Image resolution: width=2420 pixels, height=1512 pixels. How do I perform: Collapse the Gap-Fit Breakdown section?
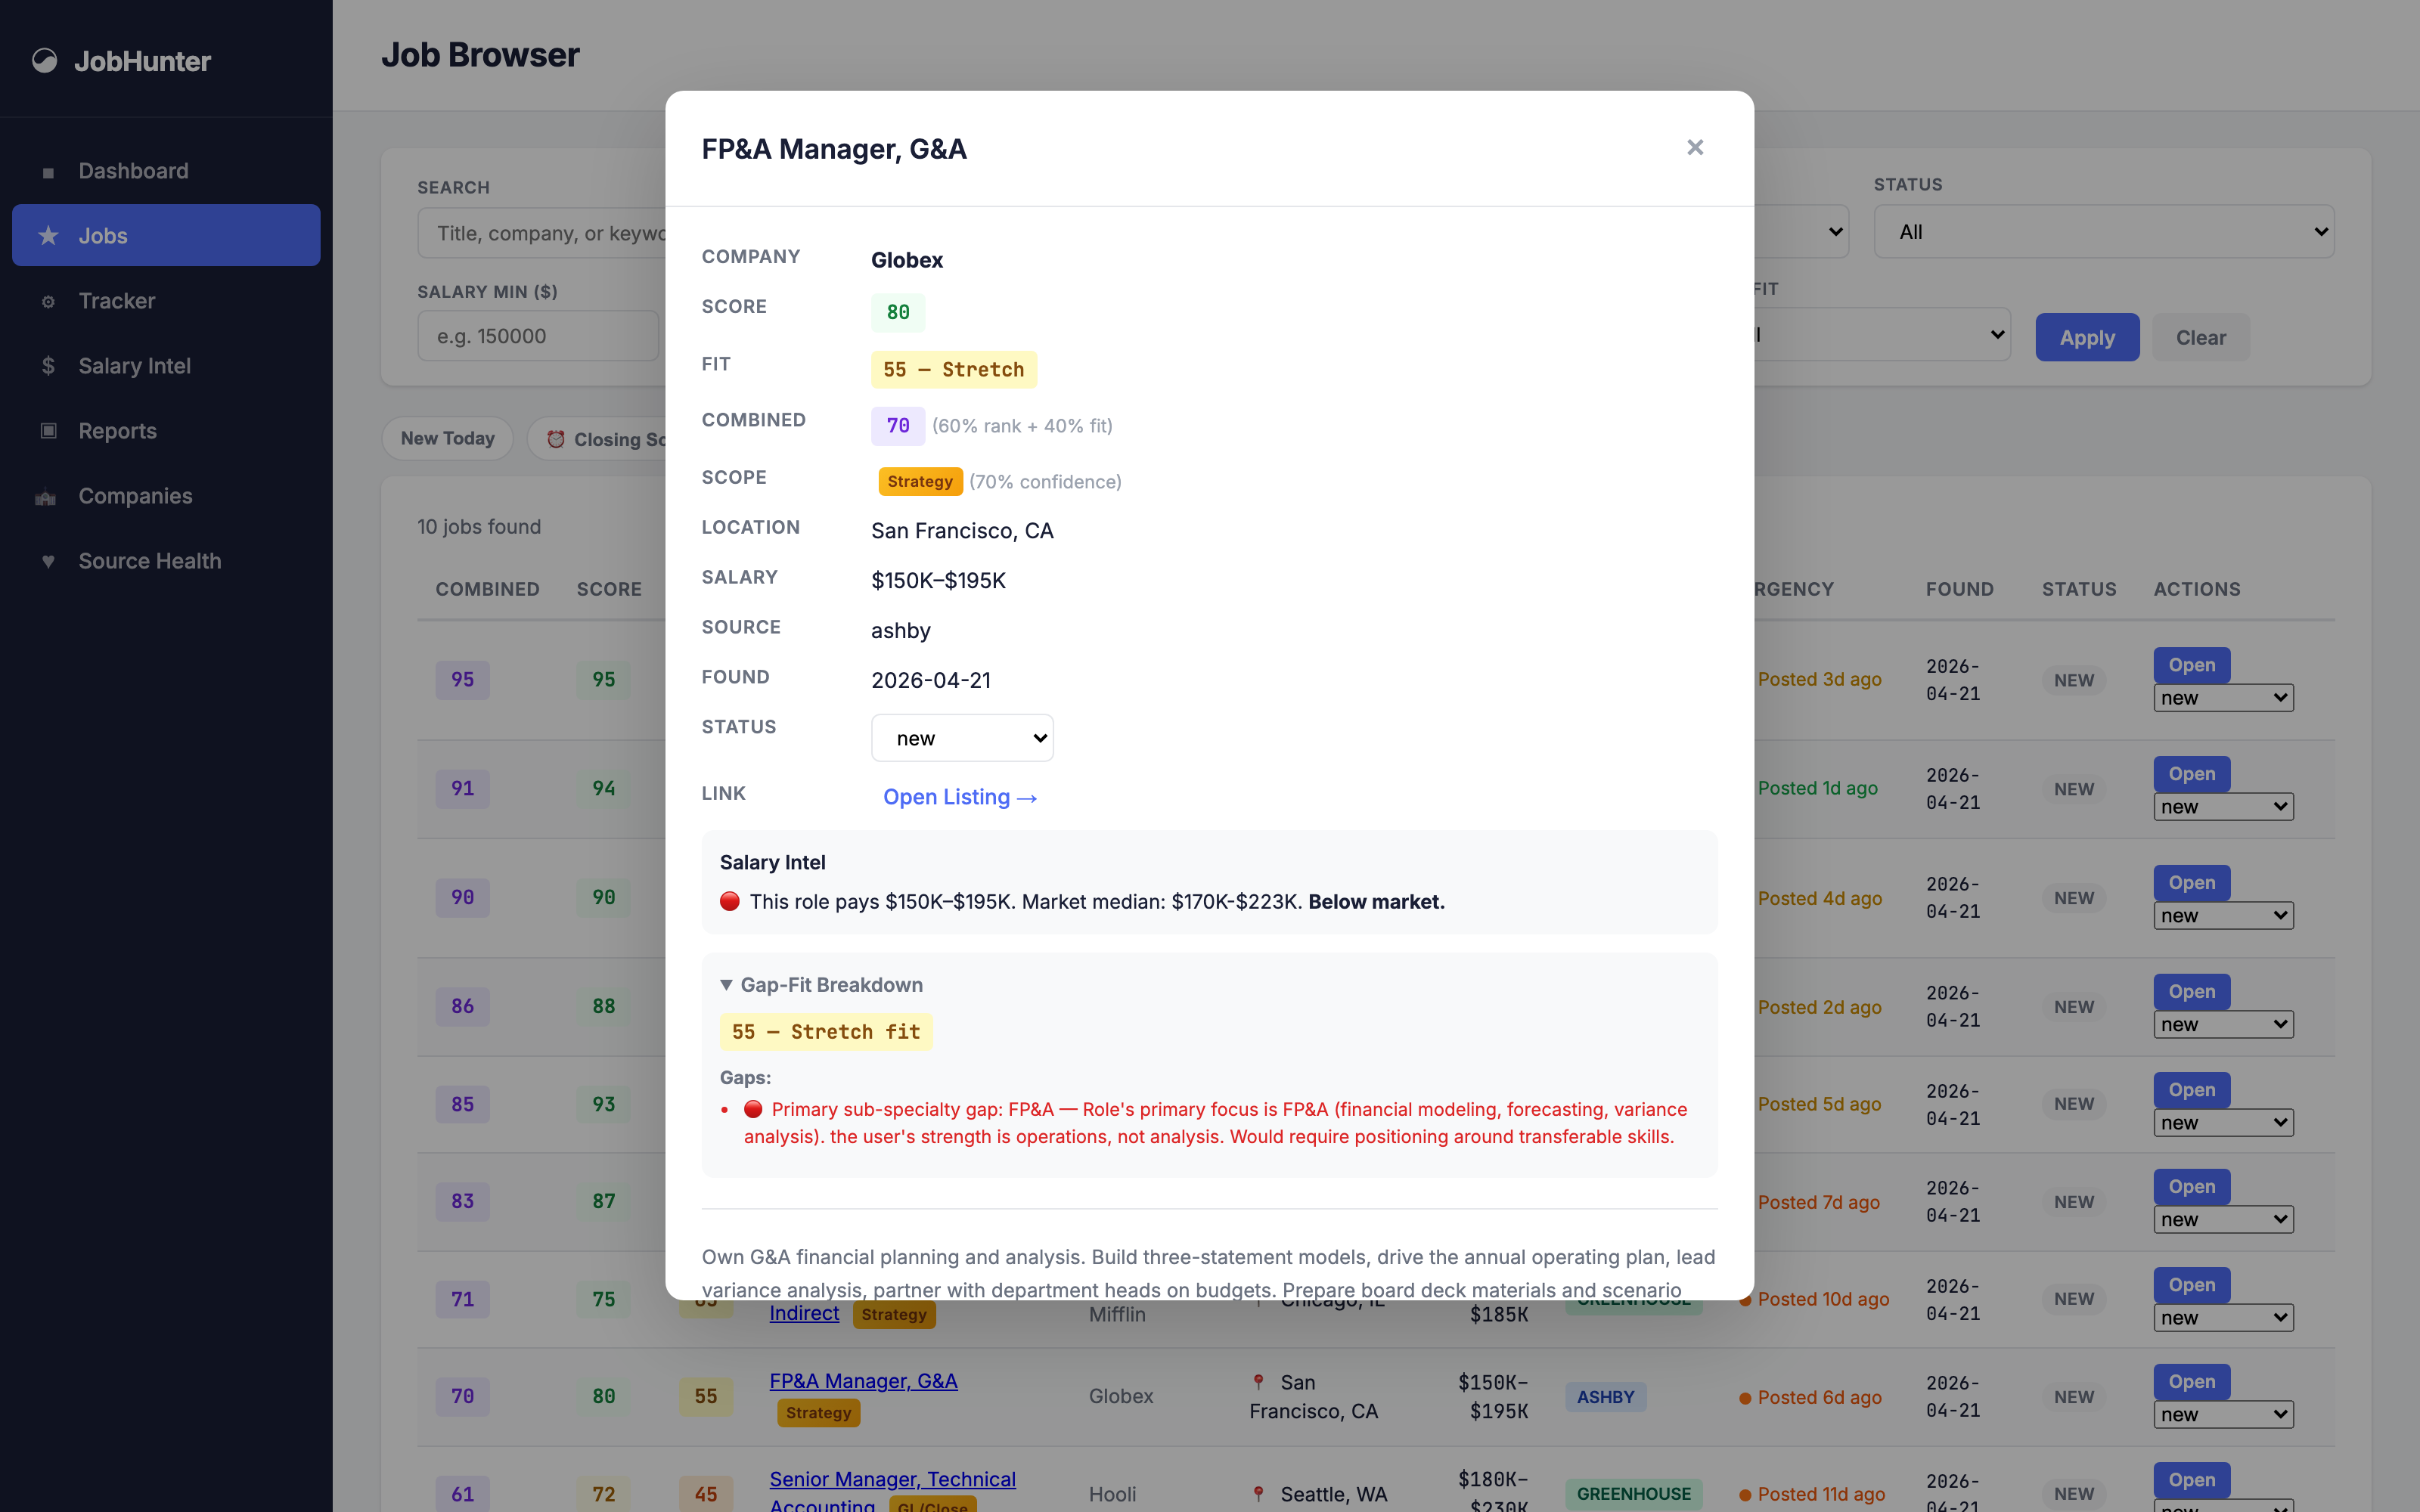click(822, 985)
